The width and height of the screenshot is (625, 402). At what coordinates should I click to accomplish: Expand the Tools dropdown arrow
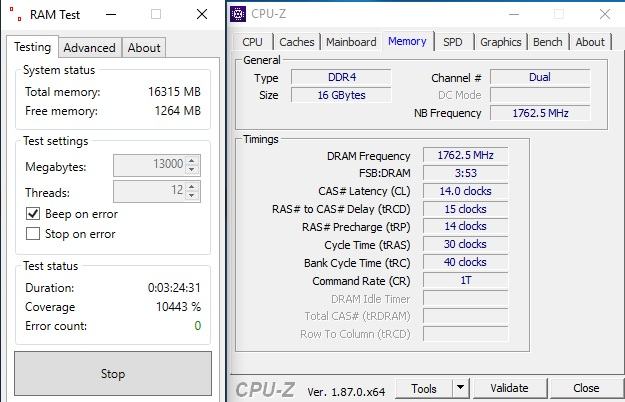point(460,388)
